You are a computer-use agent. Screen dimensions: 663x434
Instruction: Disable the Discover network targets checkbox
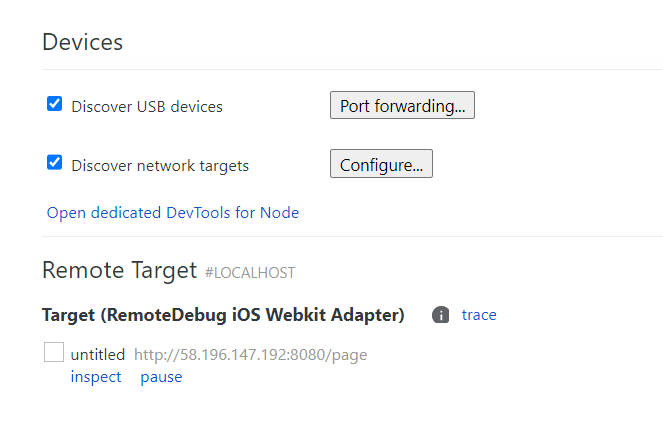click(55, 163)
